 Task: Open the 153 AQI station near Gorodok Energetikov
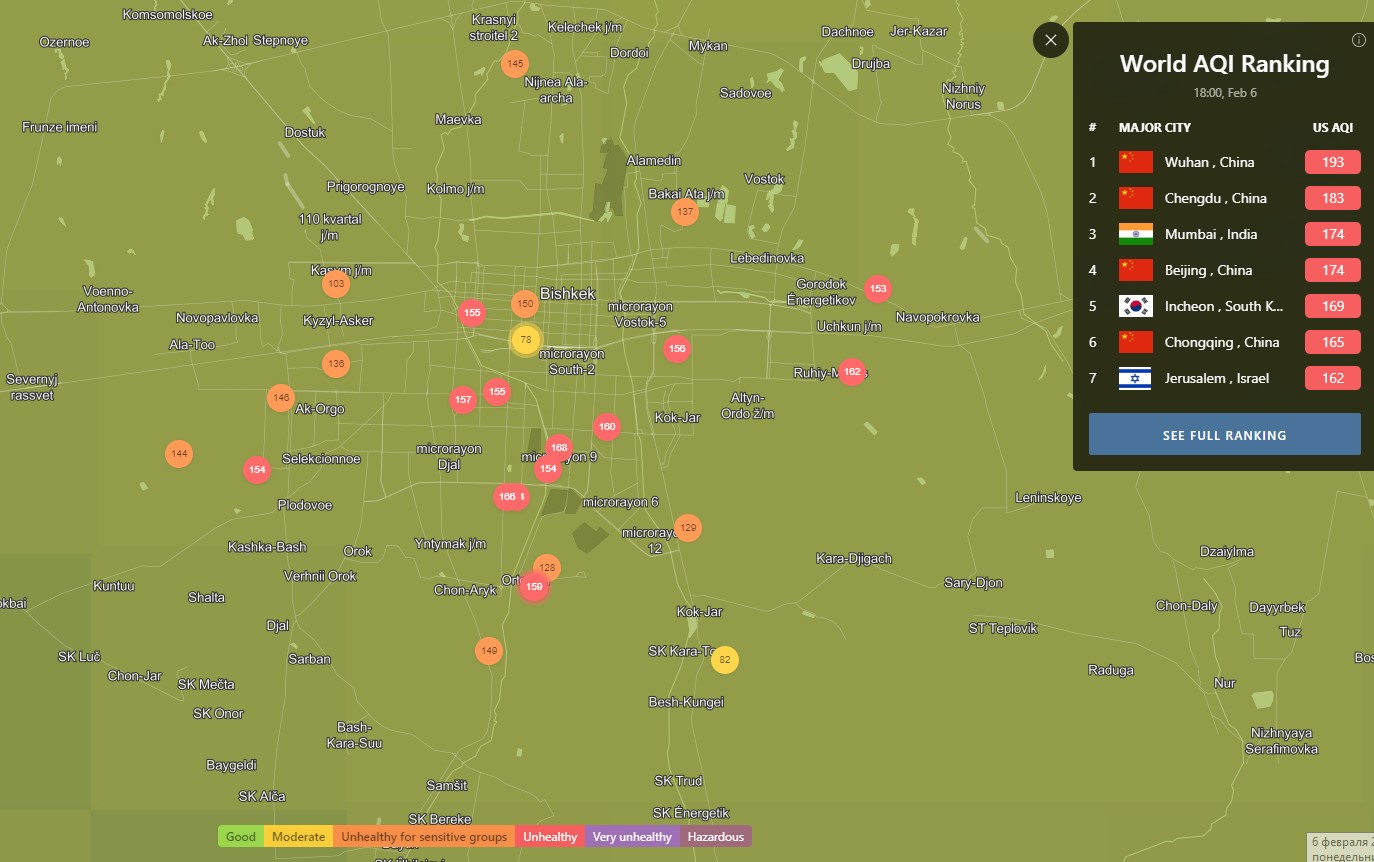pyautogui.click(x=877, y=289)
